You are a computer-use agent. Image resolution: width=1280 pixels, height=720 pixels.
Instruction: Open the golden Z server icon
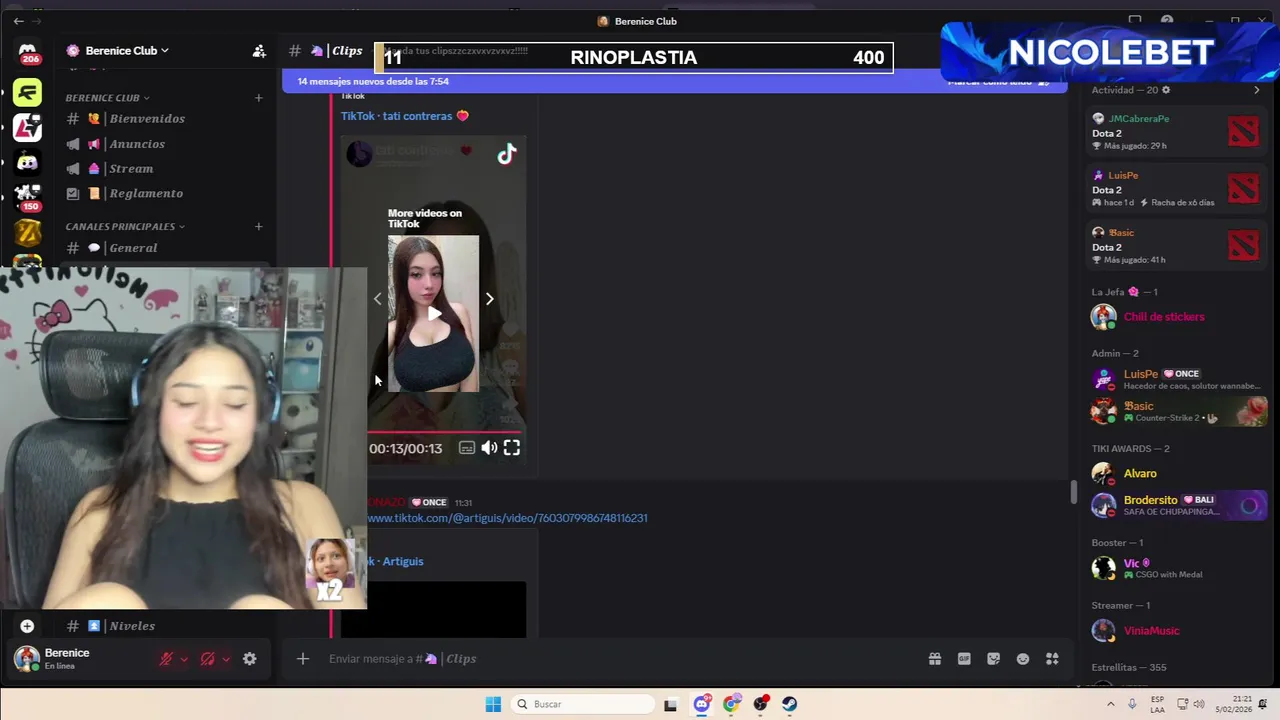pyautogui.click(x=28, y=232)
